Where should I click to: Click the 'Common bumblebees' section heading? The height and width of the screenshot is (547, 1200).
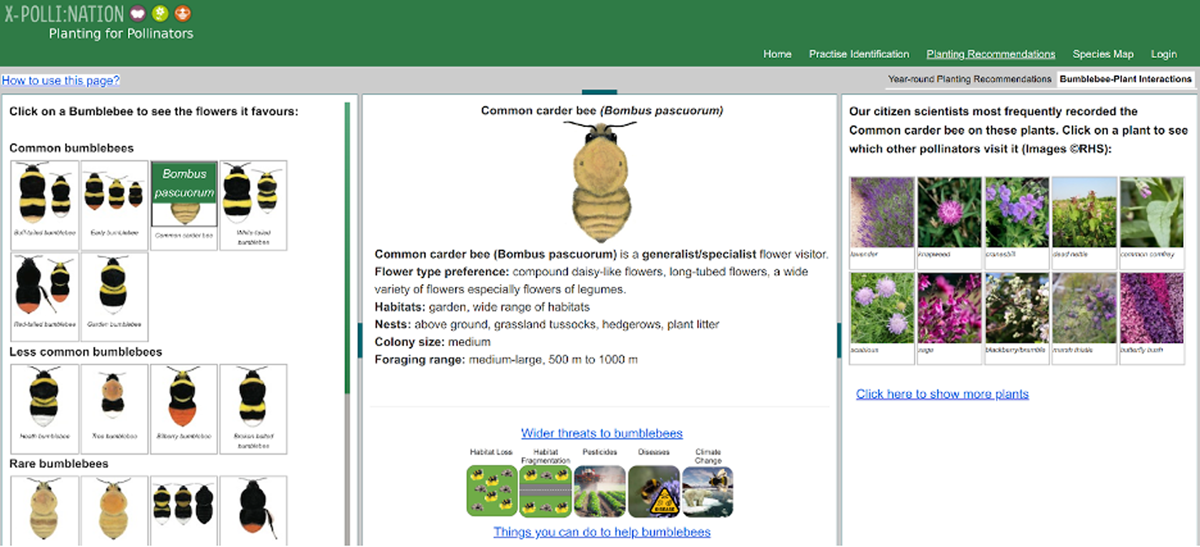[x=72, y=148]
